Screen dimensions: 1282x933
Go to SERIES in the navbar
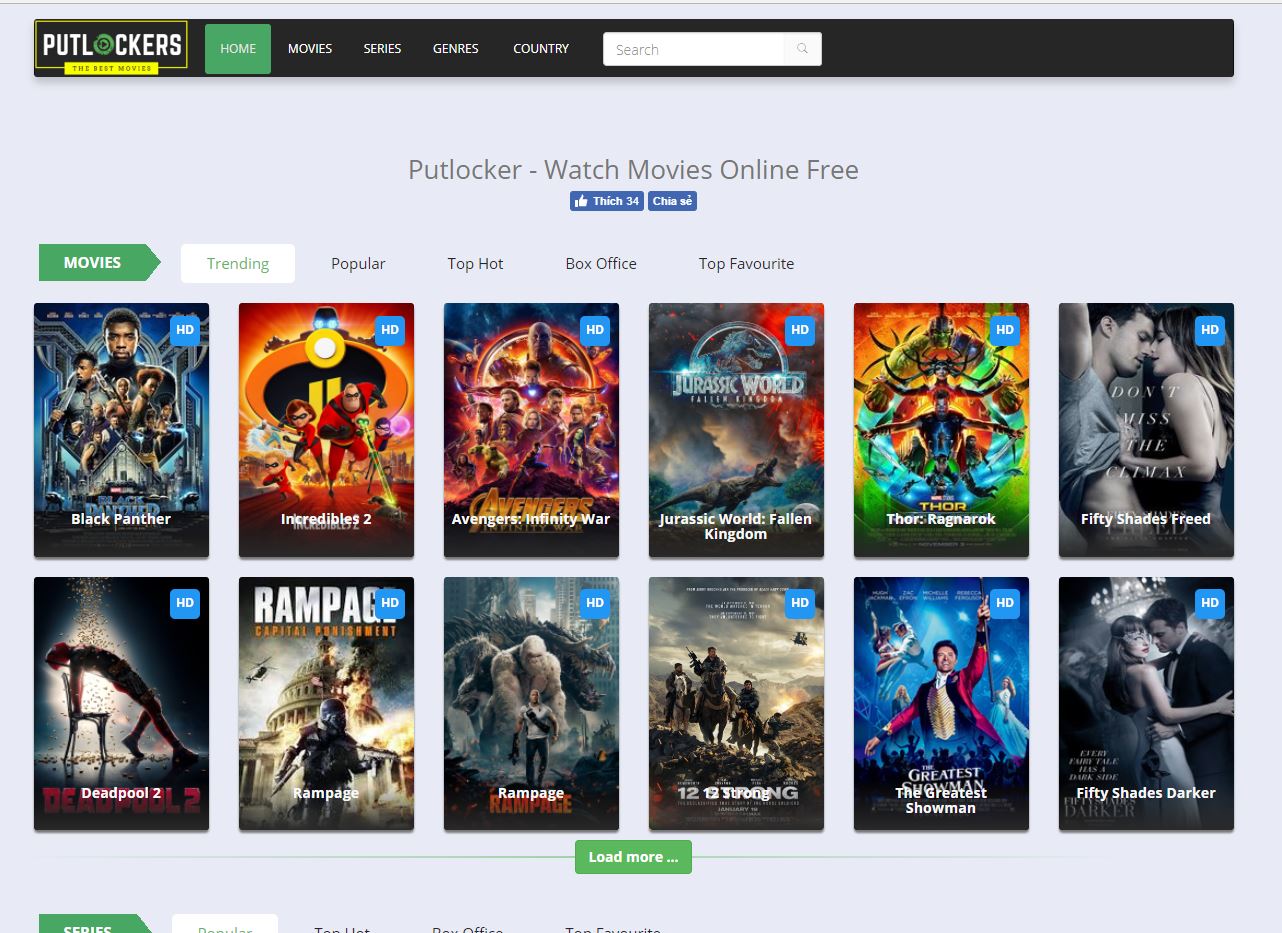tap(382, 49)
